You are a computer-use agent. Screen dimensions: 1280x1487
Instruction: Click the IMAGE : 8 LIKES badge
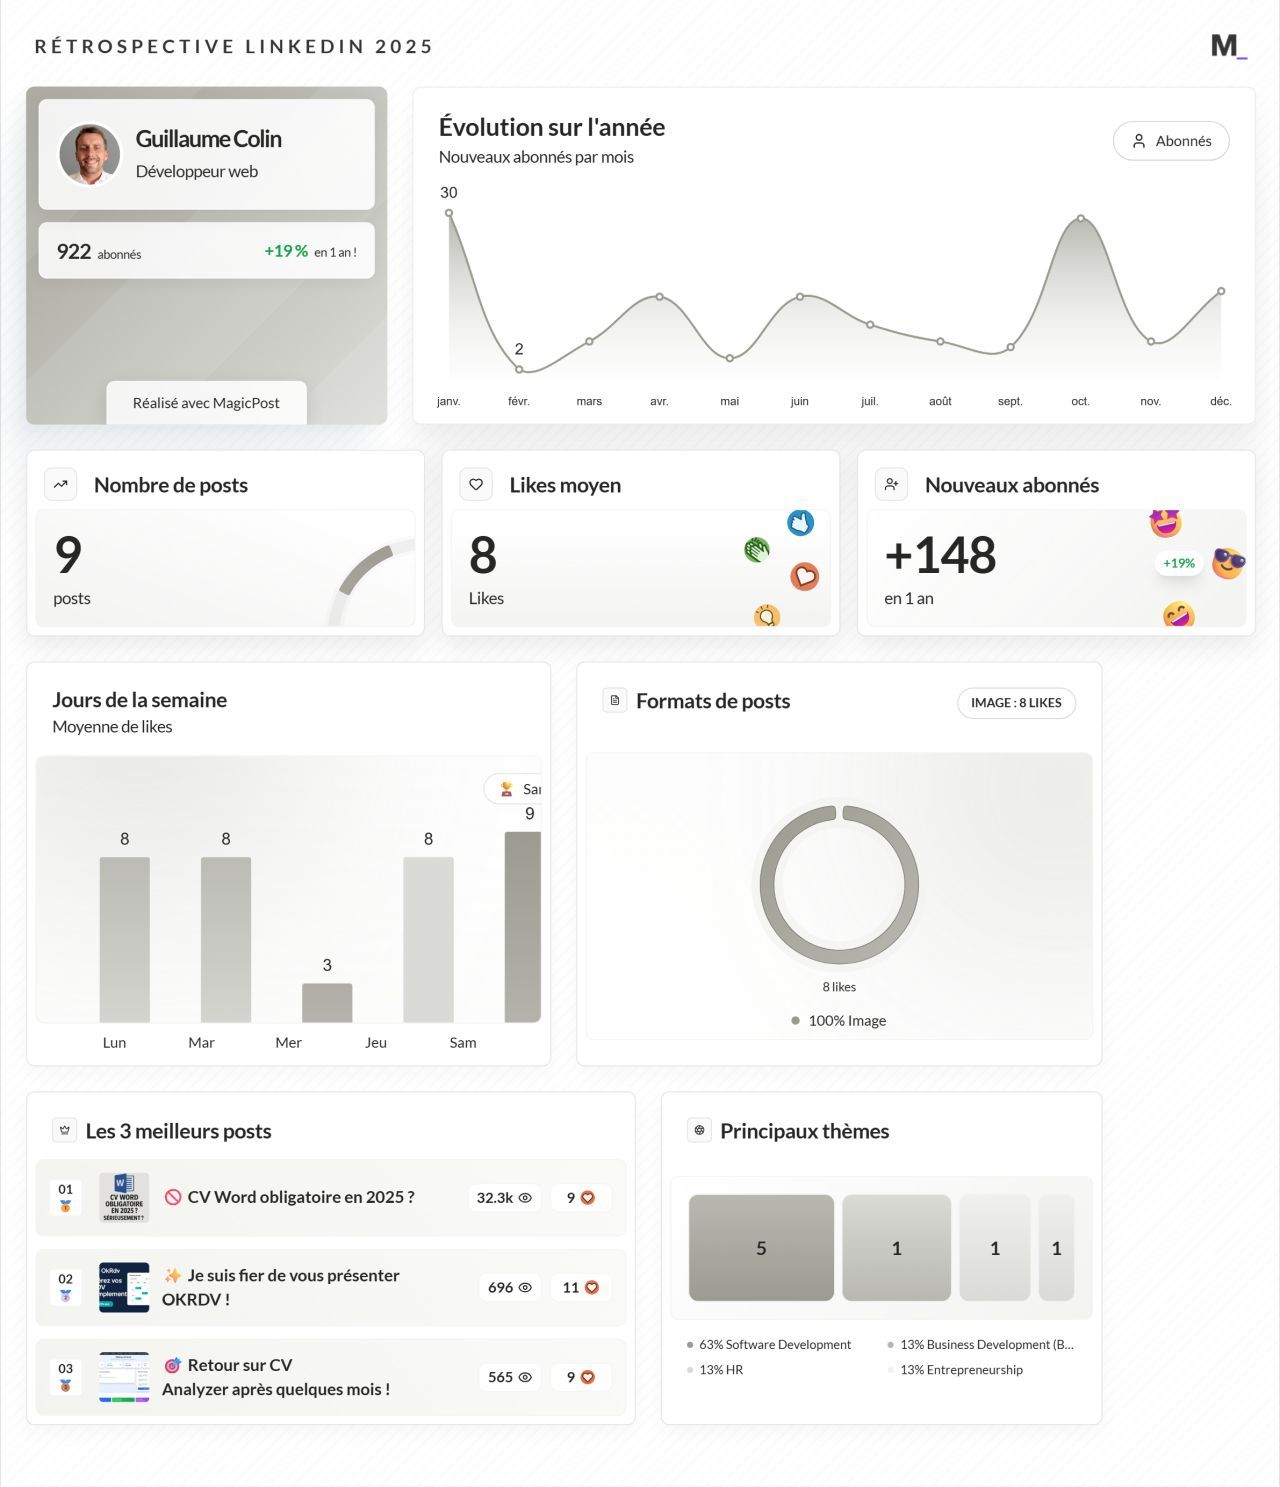tap(1016, 703)
